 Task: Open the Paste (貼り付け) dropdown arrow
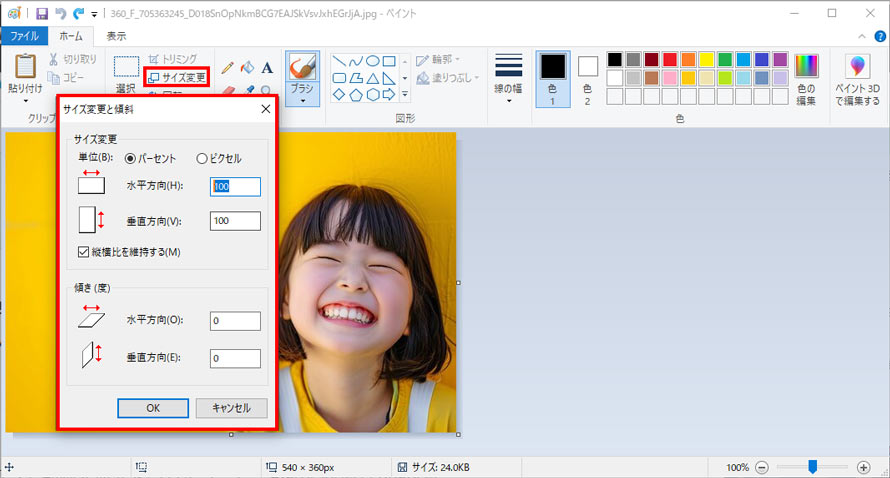coord(25,101)
